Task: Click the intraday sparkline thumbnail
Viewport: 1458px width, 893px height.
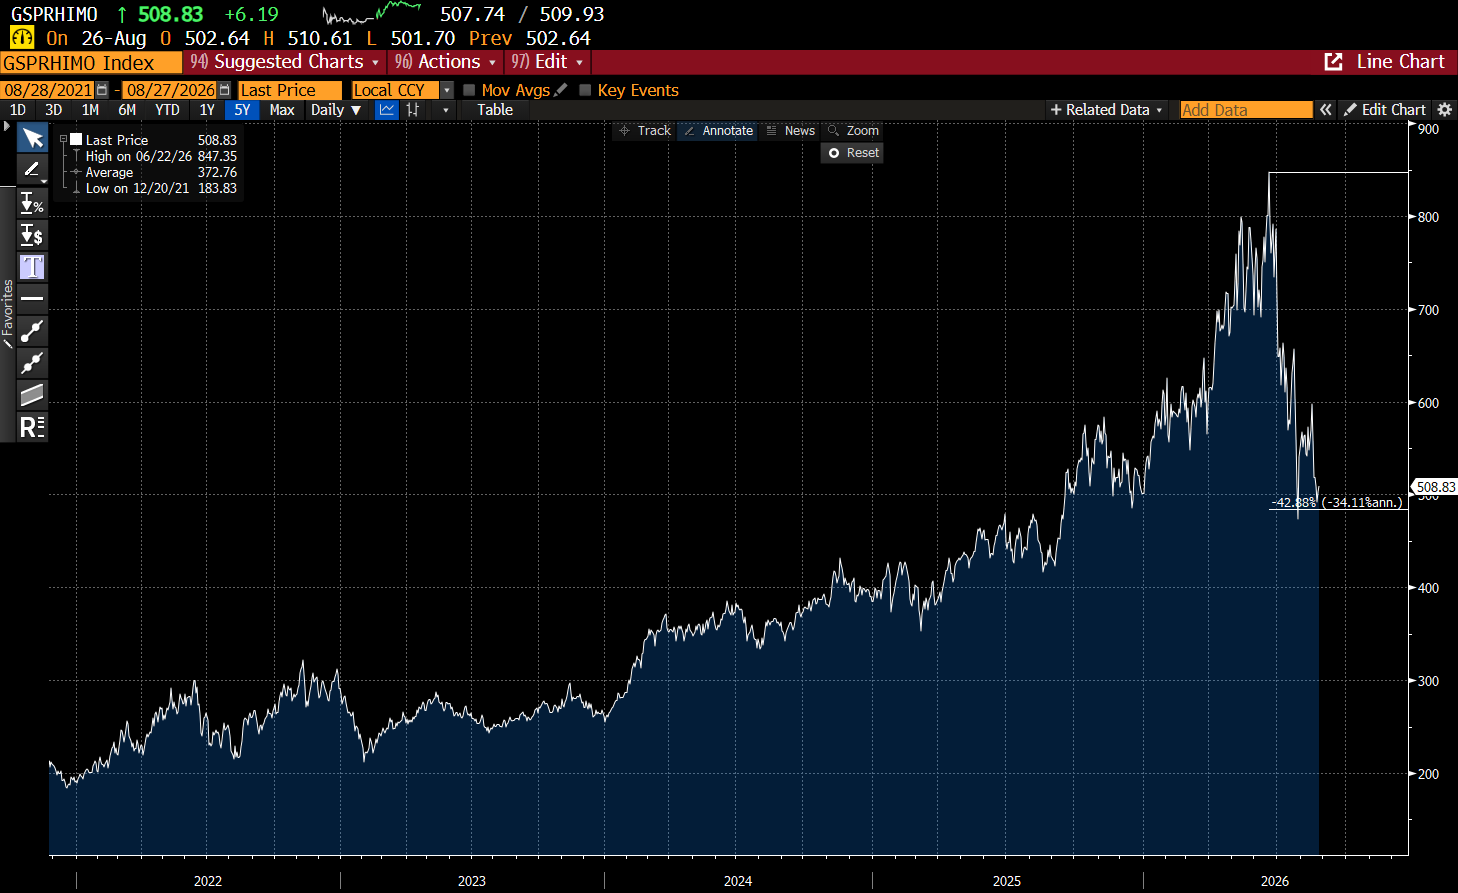Action: pyautogui.click(x=372, y=13)
